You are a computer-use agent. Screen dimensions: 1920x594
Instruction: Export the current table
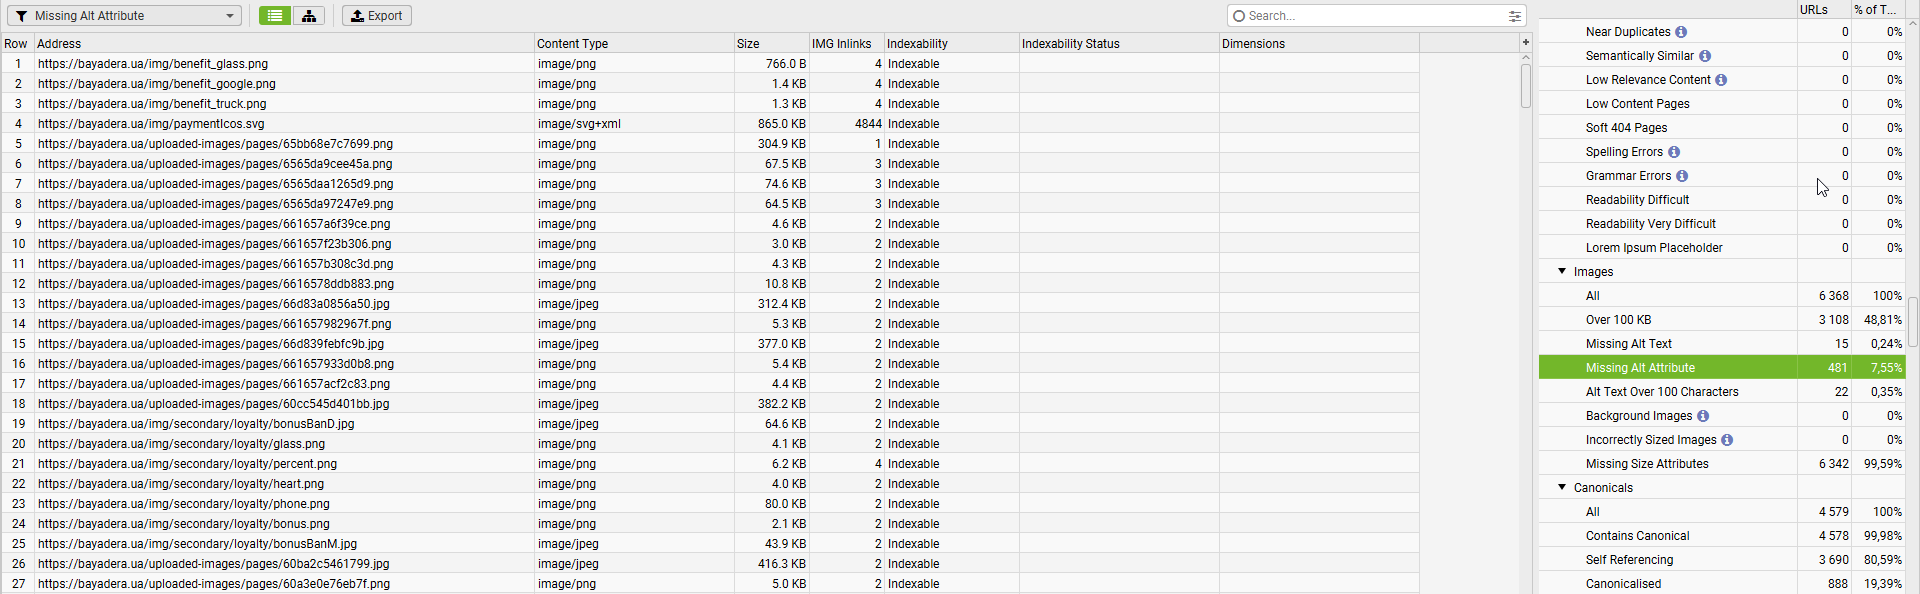[x=377, y=16]
